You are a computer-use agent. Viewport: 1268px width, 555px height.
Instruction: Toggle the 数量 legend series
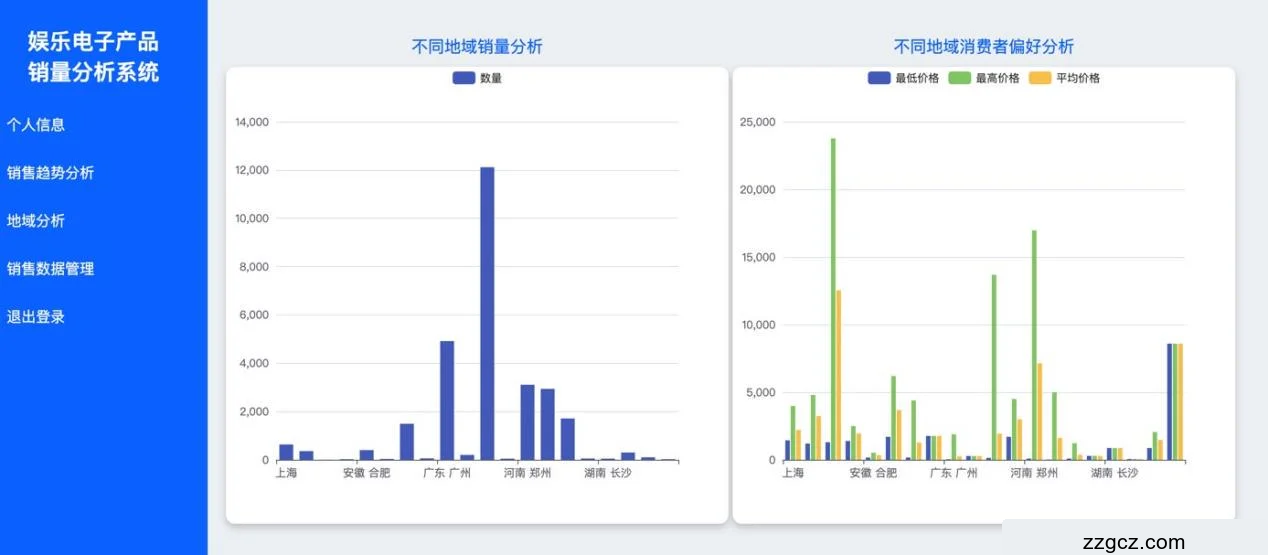(x=491, y=78)
